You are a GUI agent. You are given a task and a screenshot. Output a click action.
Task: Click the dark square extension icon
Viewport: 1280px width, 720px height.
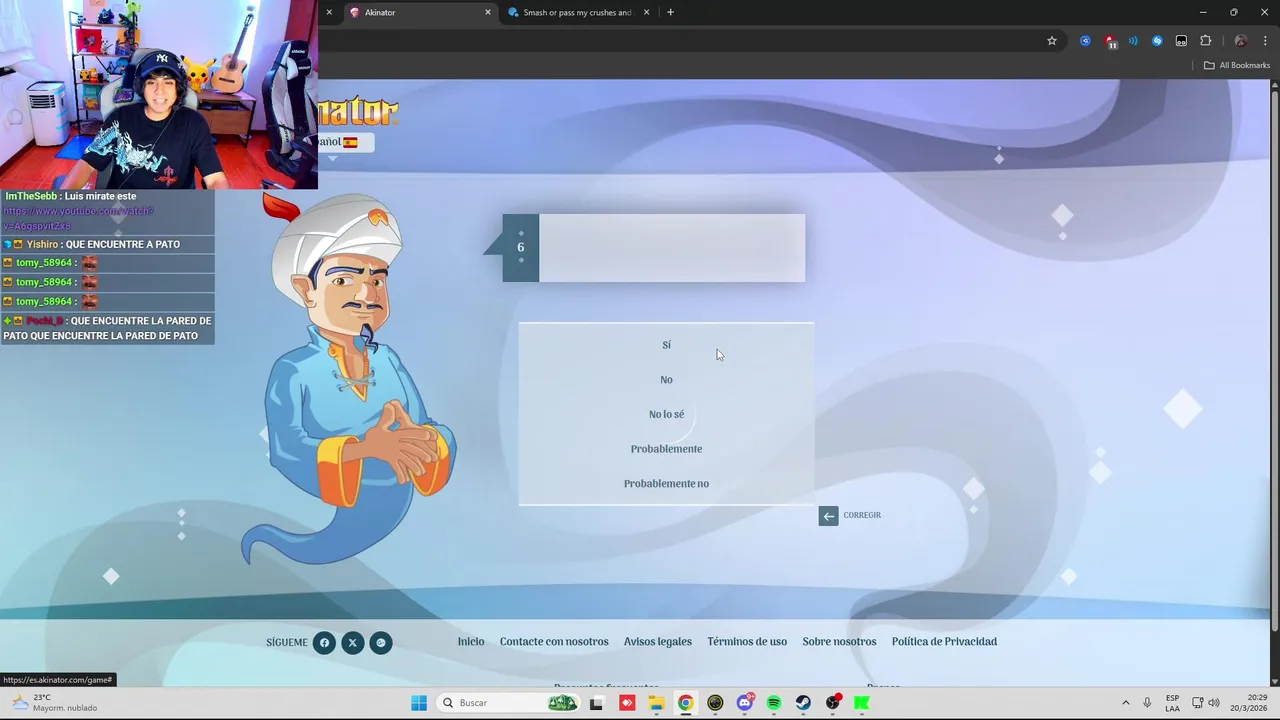point(1181,41)
